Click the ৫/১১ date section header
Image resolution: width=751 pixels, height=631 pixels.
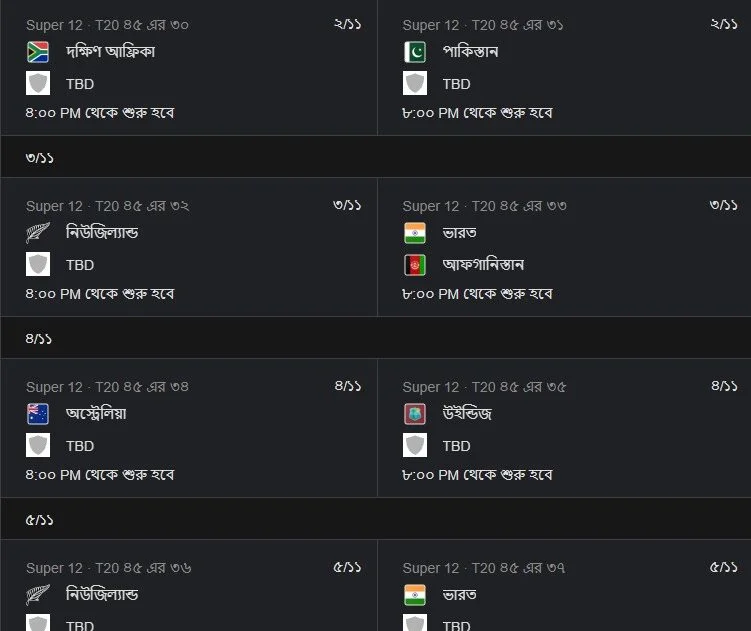[376, 519]
